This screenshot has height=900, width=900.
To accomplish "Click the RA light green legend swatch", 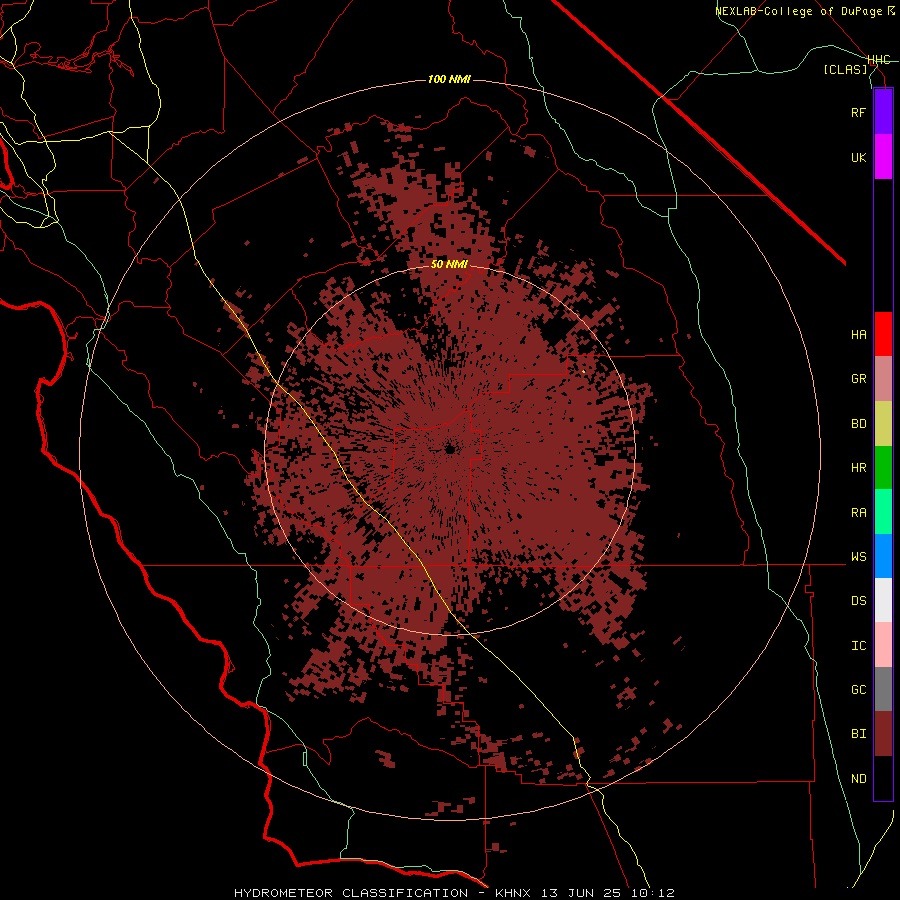I will [x=883, y=512].
